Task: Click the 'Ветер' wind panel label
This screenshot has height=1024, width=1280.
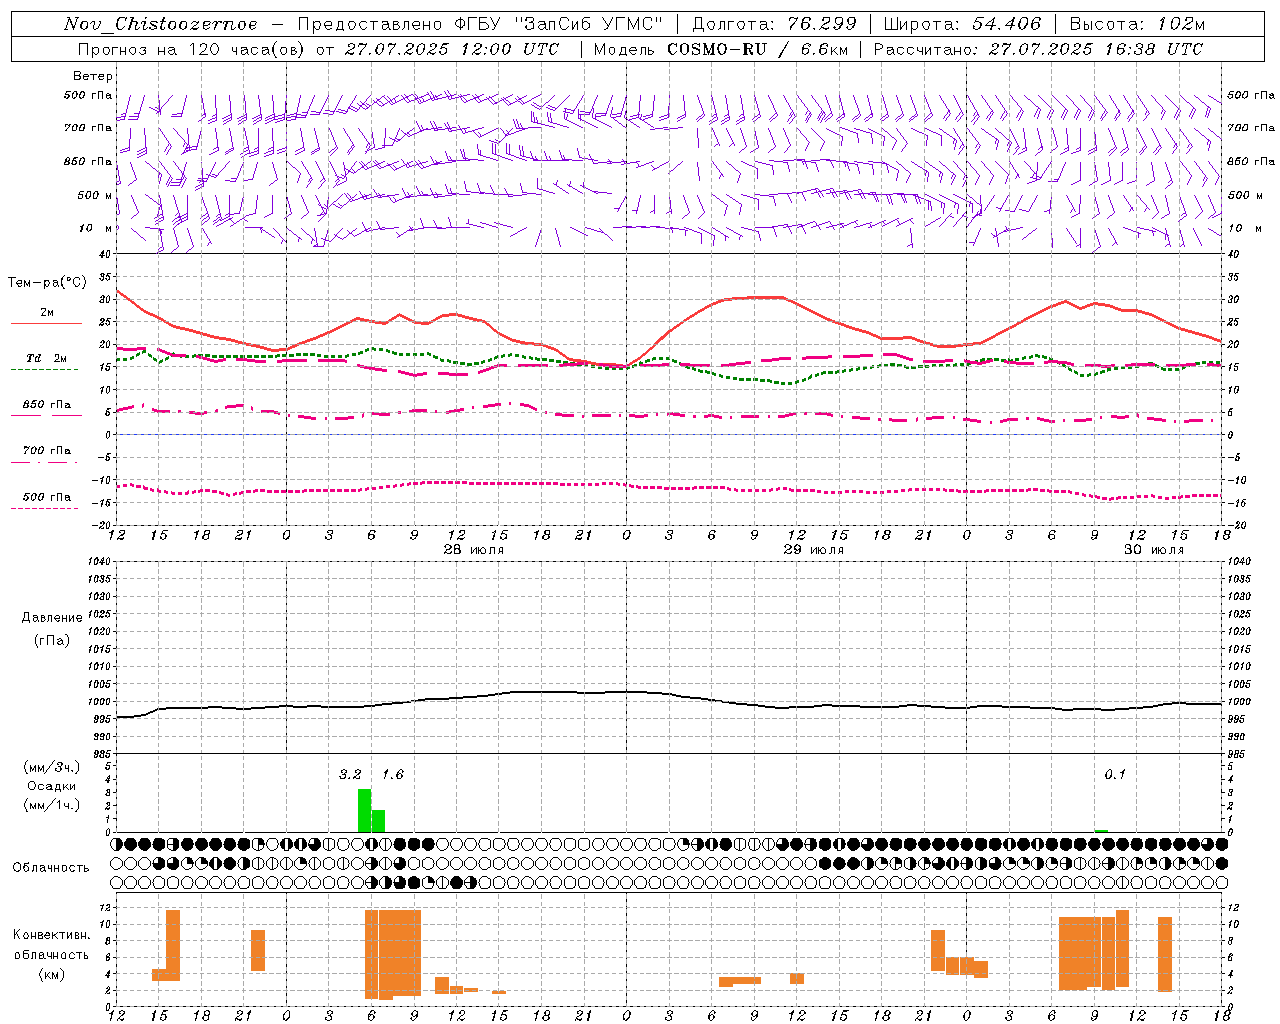Action: coord(93,76)
